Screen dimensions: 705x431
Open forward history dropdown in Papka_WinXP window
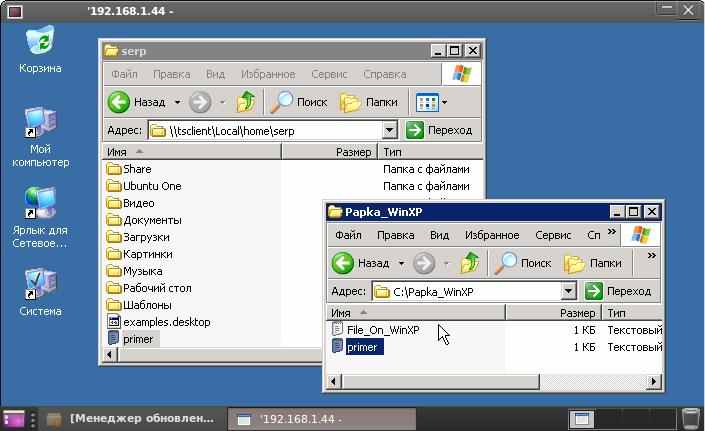coord(446,263)
